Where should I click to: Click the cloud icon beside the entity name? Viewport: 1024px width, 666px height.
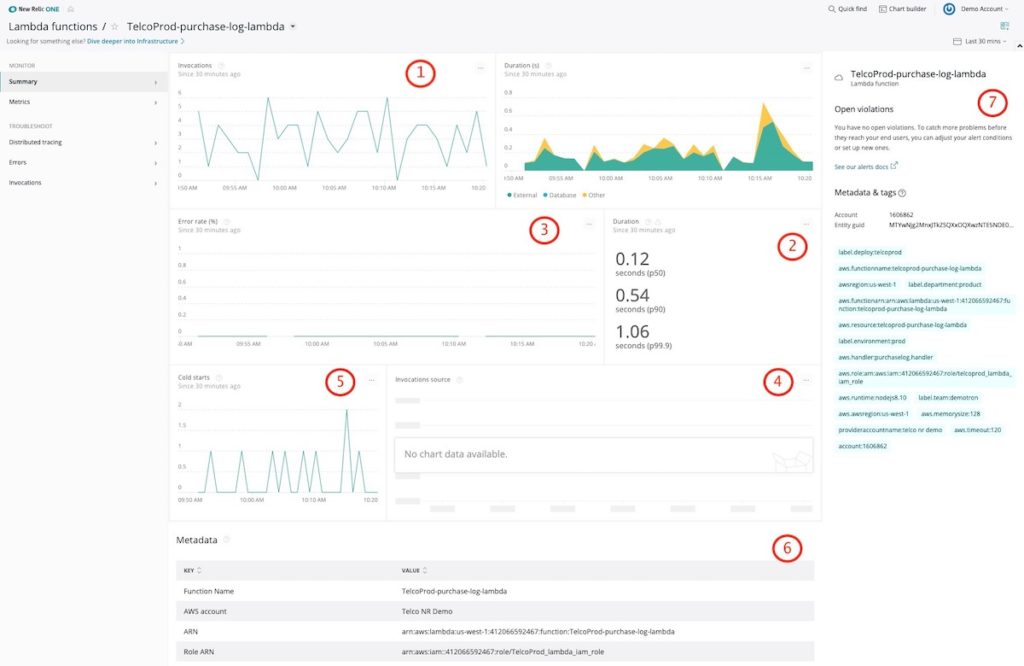tap(839, 78)
